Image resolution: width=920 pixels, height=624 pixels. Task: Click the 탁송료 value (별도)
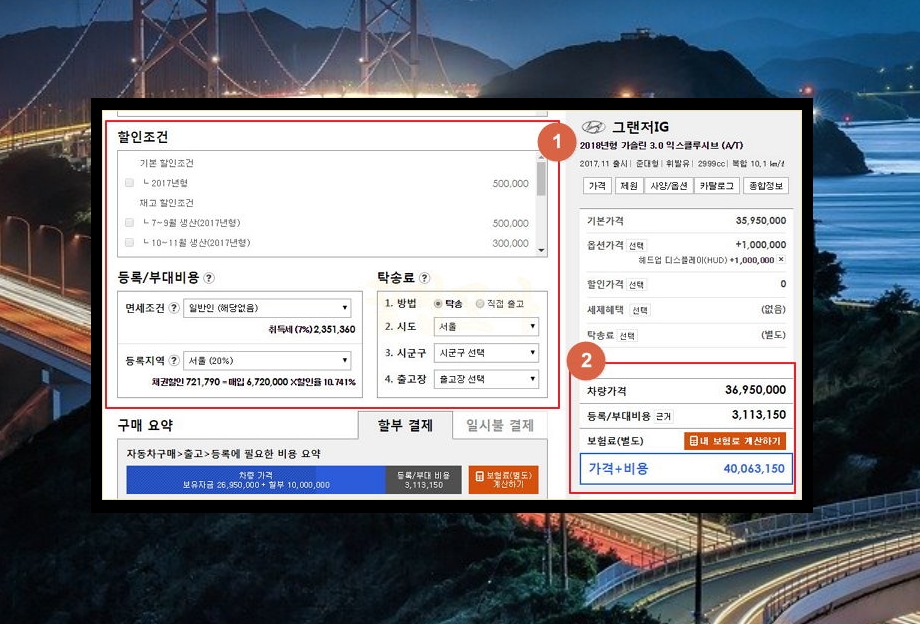[773, 335]
